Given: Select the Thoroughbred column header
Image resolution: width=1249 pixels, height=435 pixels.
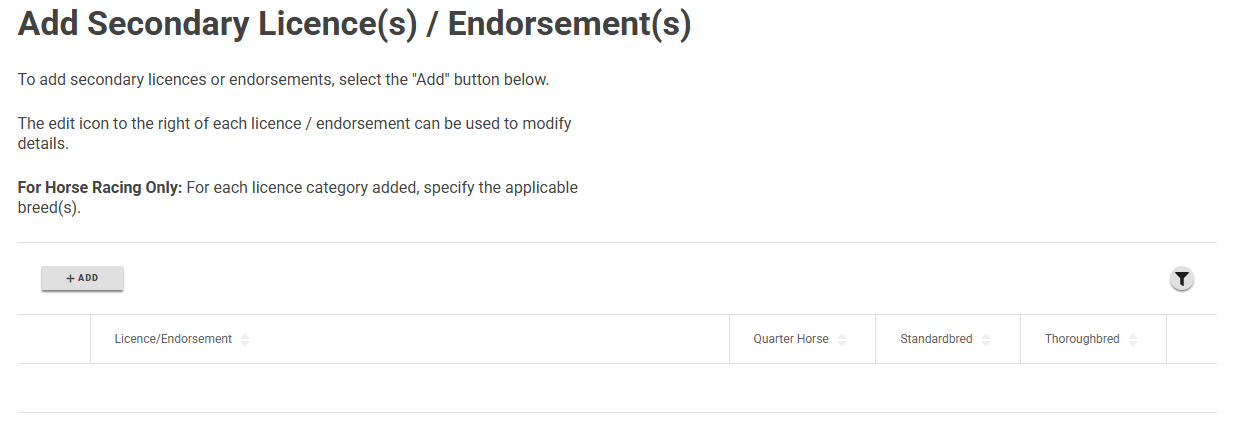Looking at the screenshot, I should coord(1093,340).
